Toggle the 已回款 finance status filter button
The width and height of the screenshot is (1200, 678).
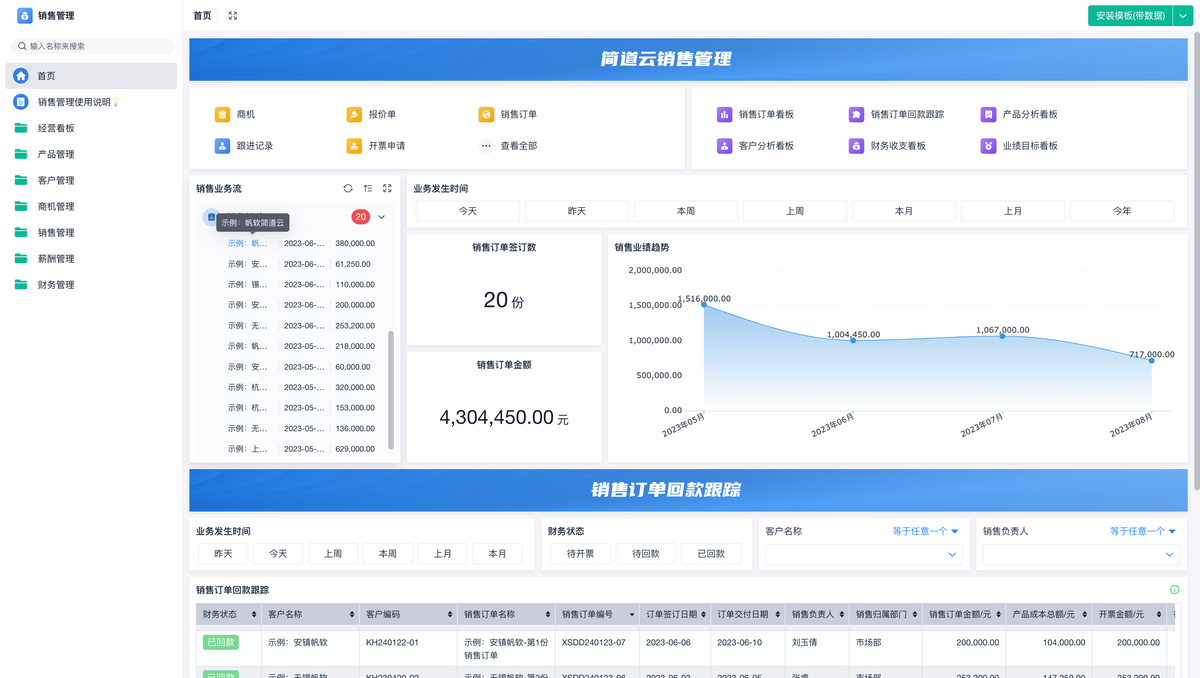click(711, 553)
